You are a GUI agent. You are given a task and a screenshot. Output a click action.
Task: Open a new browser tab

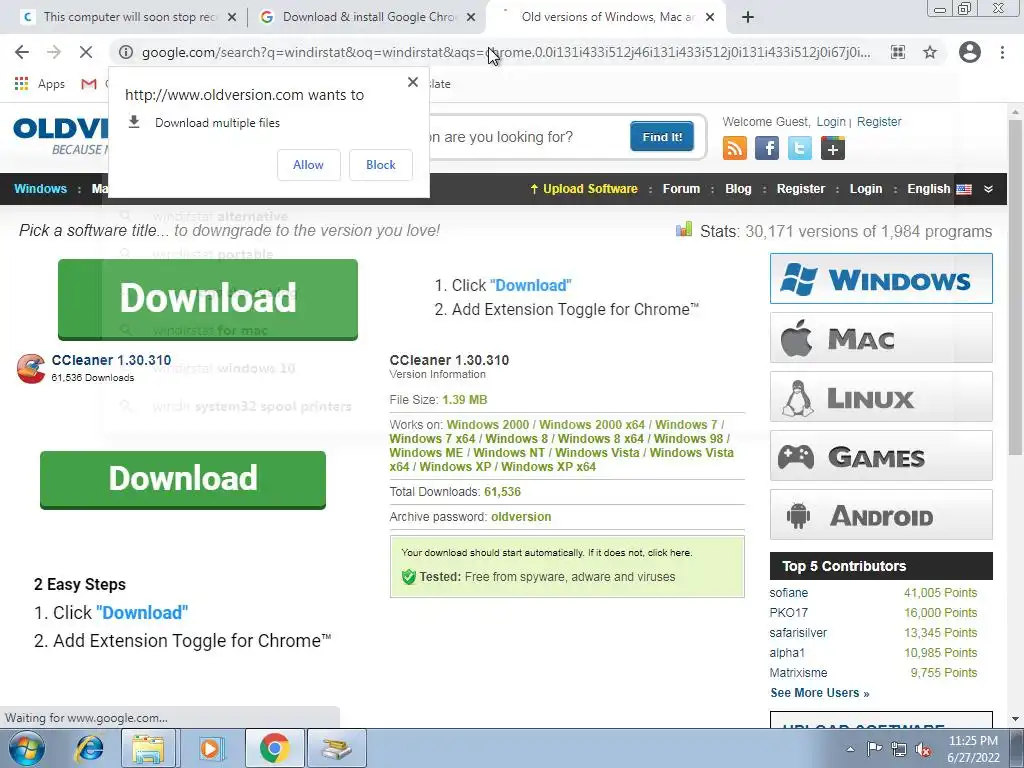click(x=748, y=17)
